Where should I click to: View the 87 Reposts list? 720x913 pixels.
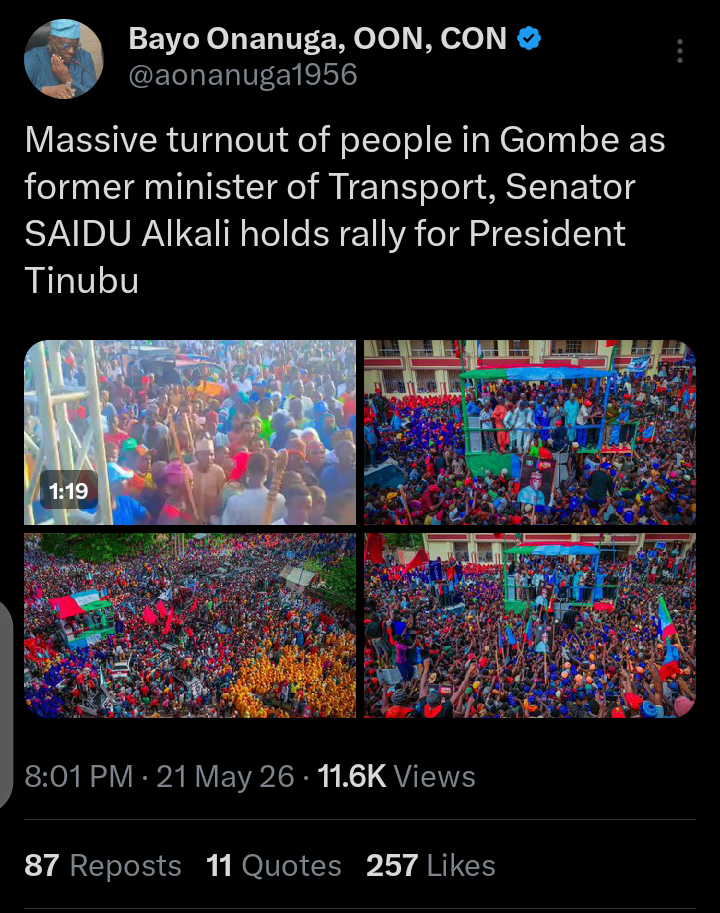tap(103, 865)
